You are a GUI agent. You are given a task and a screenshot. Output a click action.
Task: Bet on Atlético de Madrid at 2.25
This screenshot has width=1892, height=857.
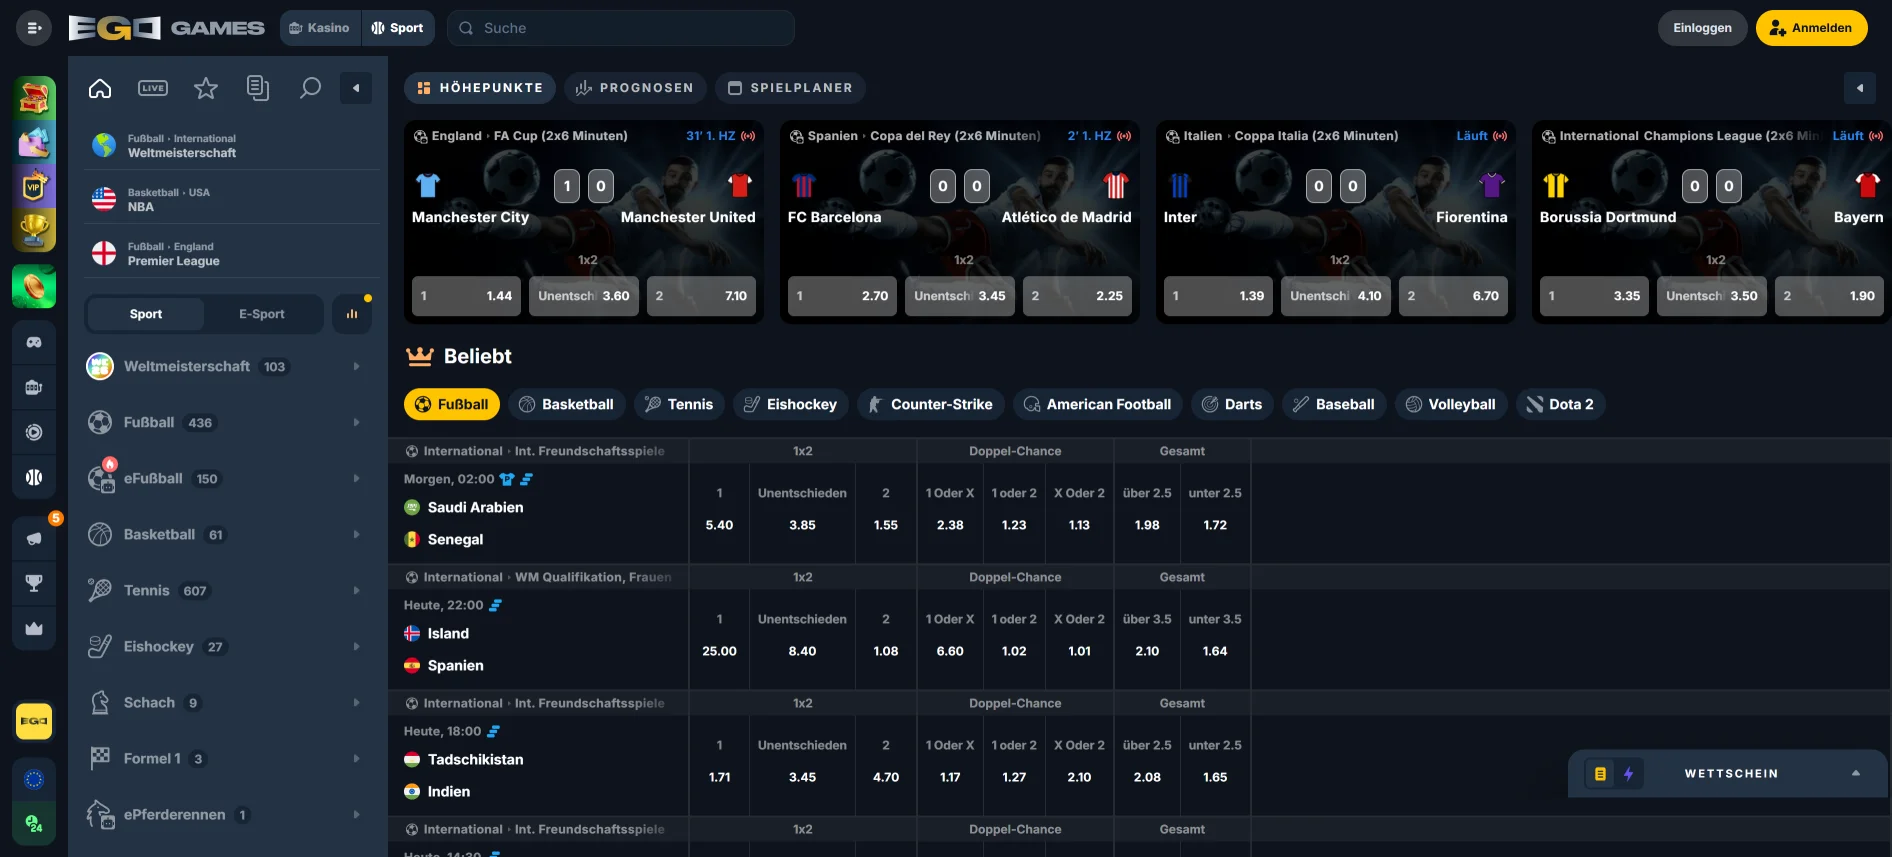(x=1077, y=296)
